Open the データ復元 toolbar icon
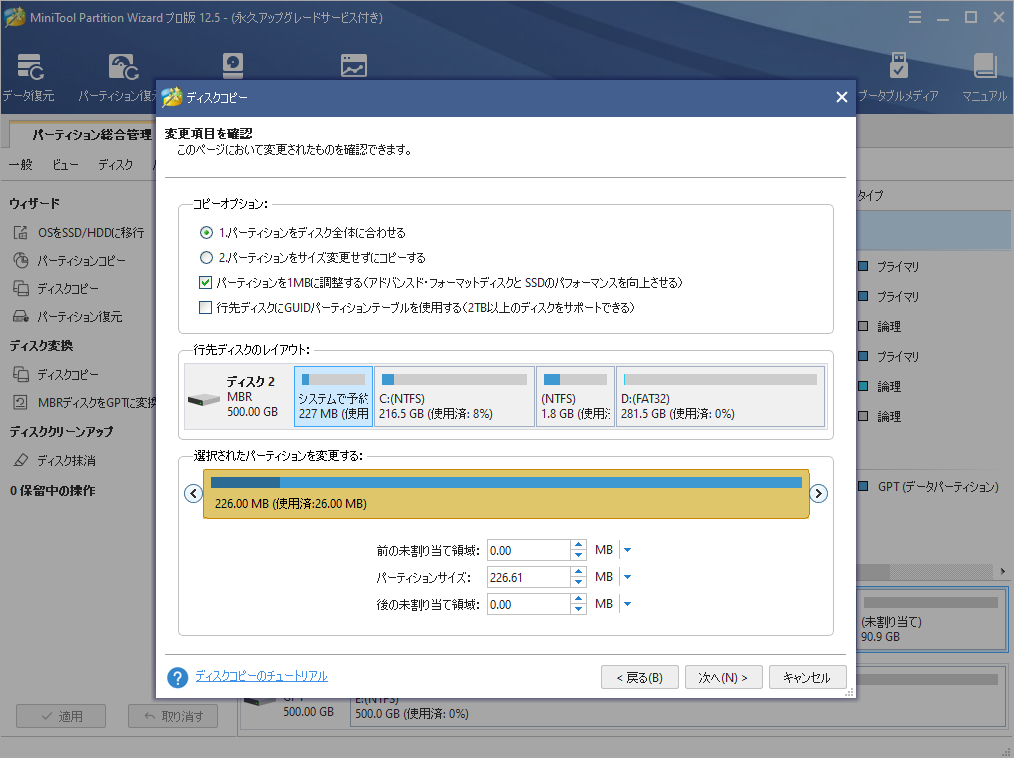This screenshot has width=1014, height=758. click(x=29, y=76)
